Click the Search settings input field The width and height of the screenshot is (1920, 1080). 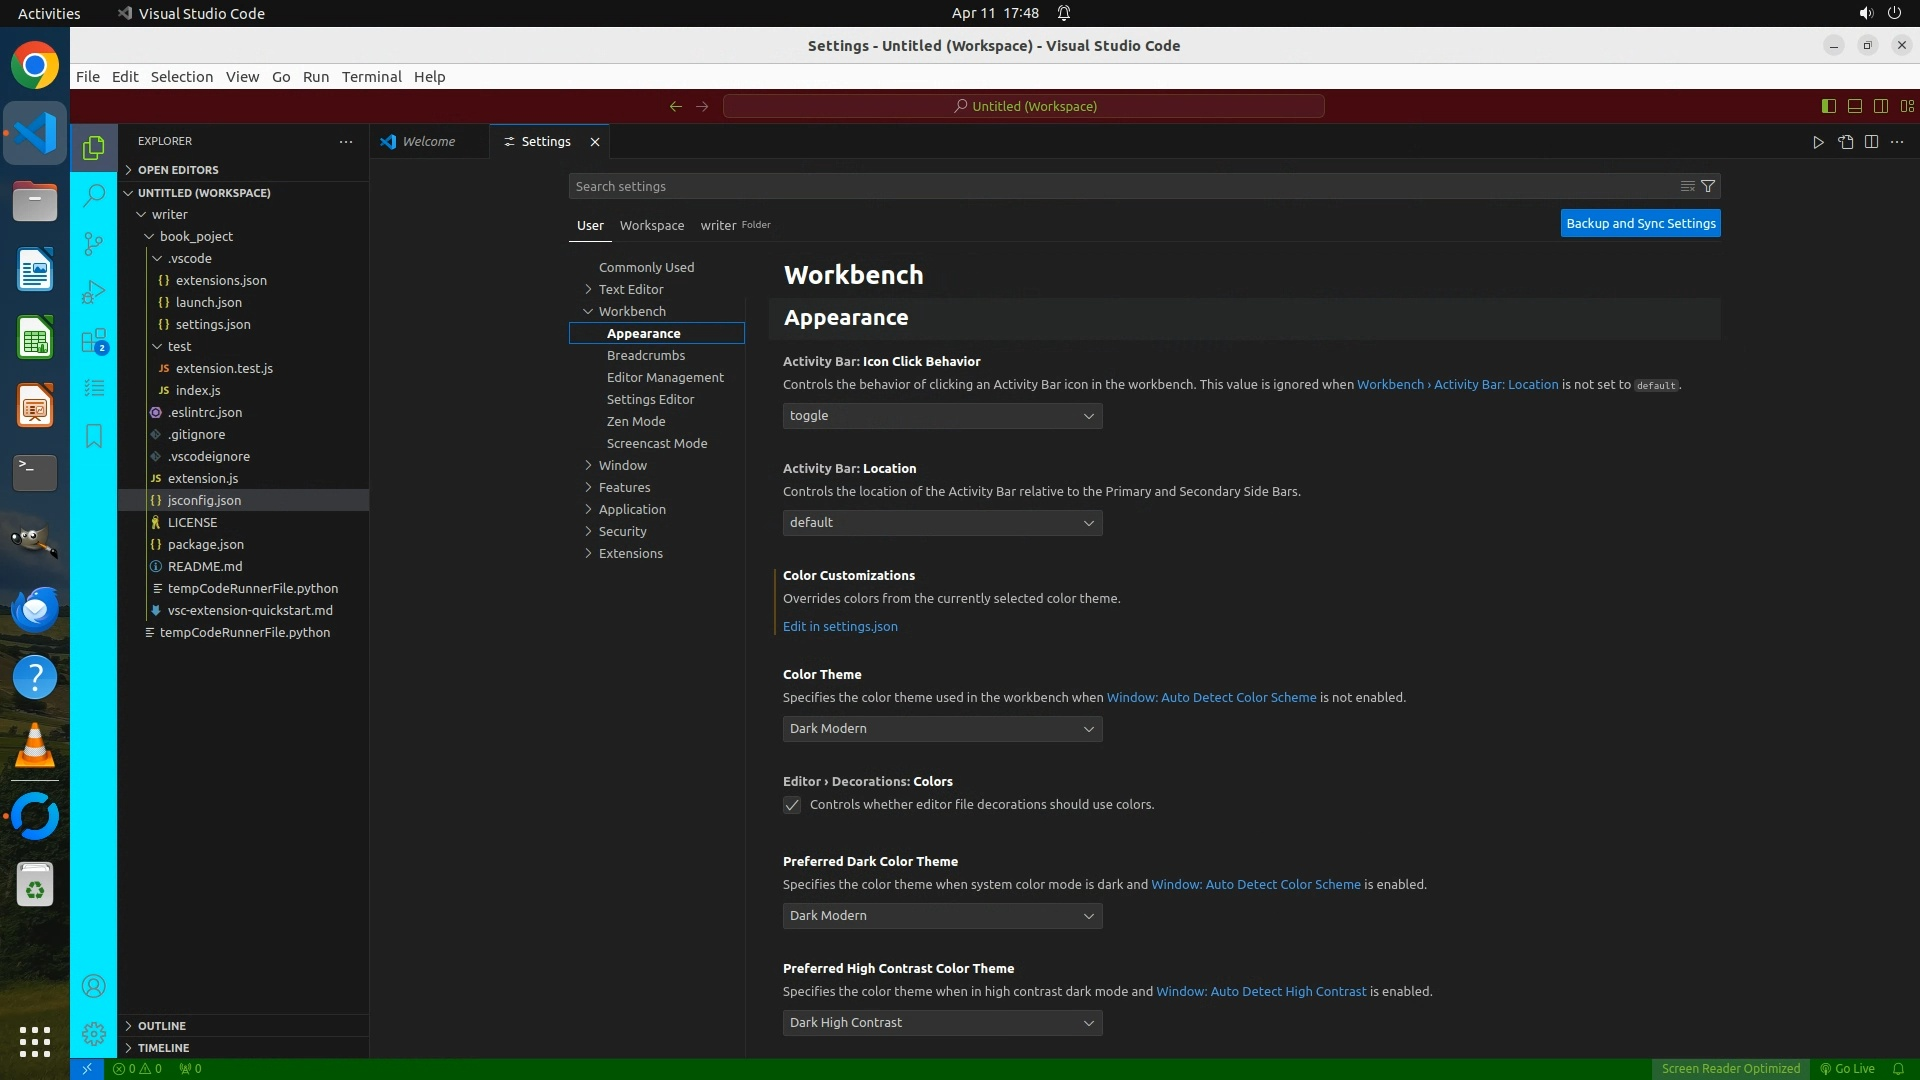[1120, 186]
